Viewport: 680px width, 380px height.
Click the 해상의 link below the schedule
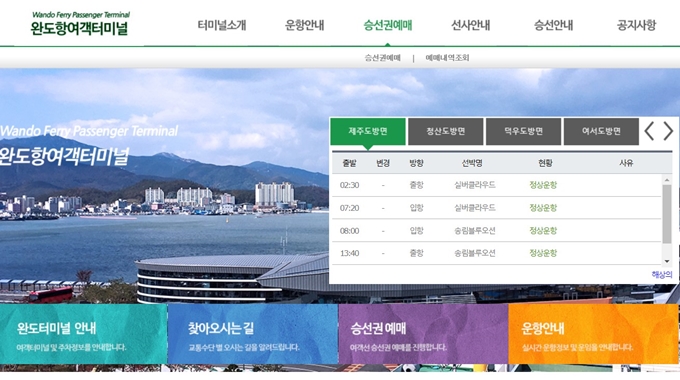[x=662, y=275]
